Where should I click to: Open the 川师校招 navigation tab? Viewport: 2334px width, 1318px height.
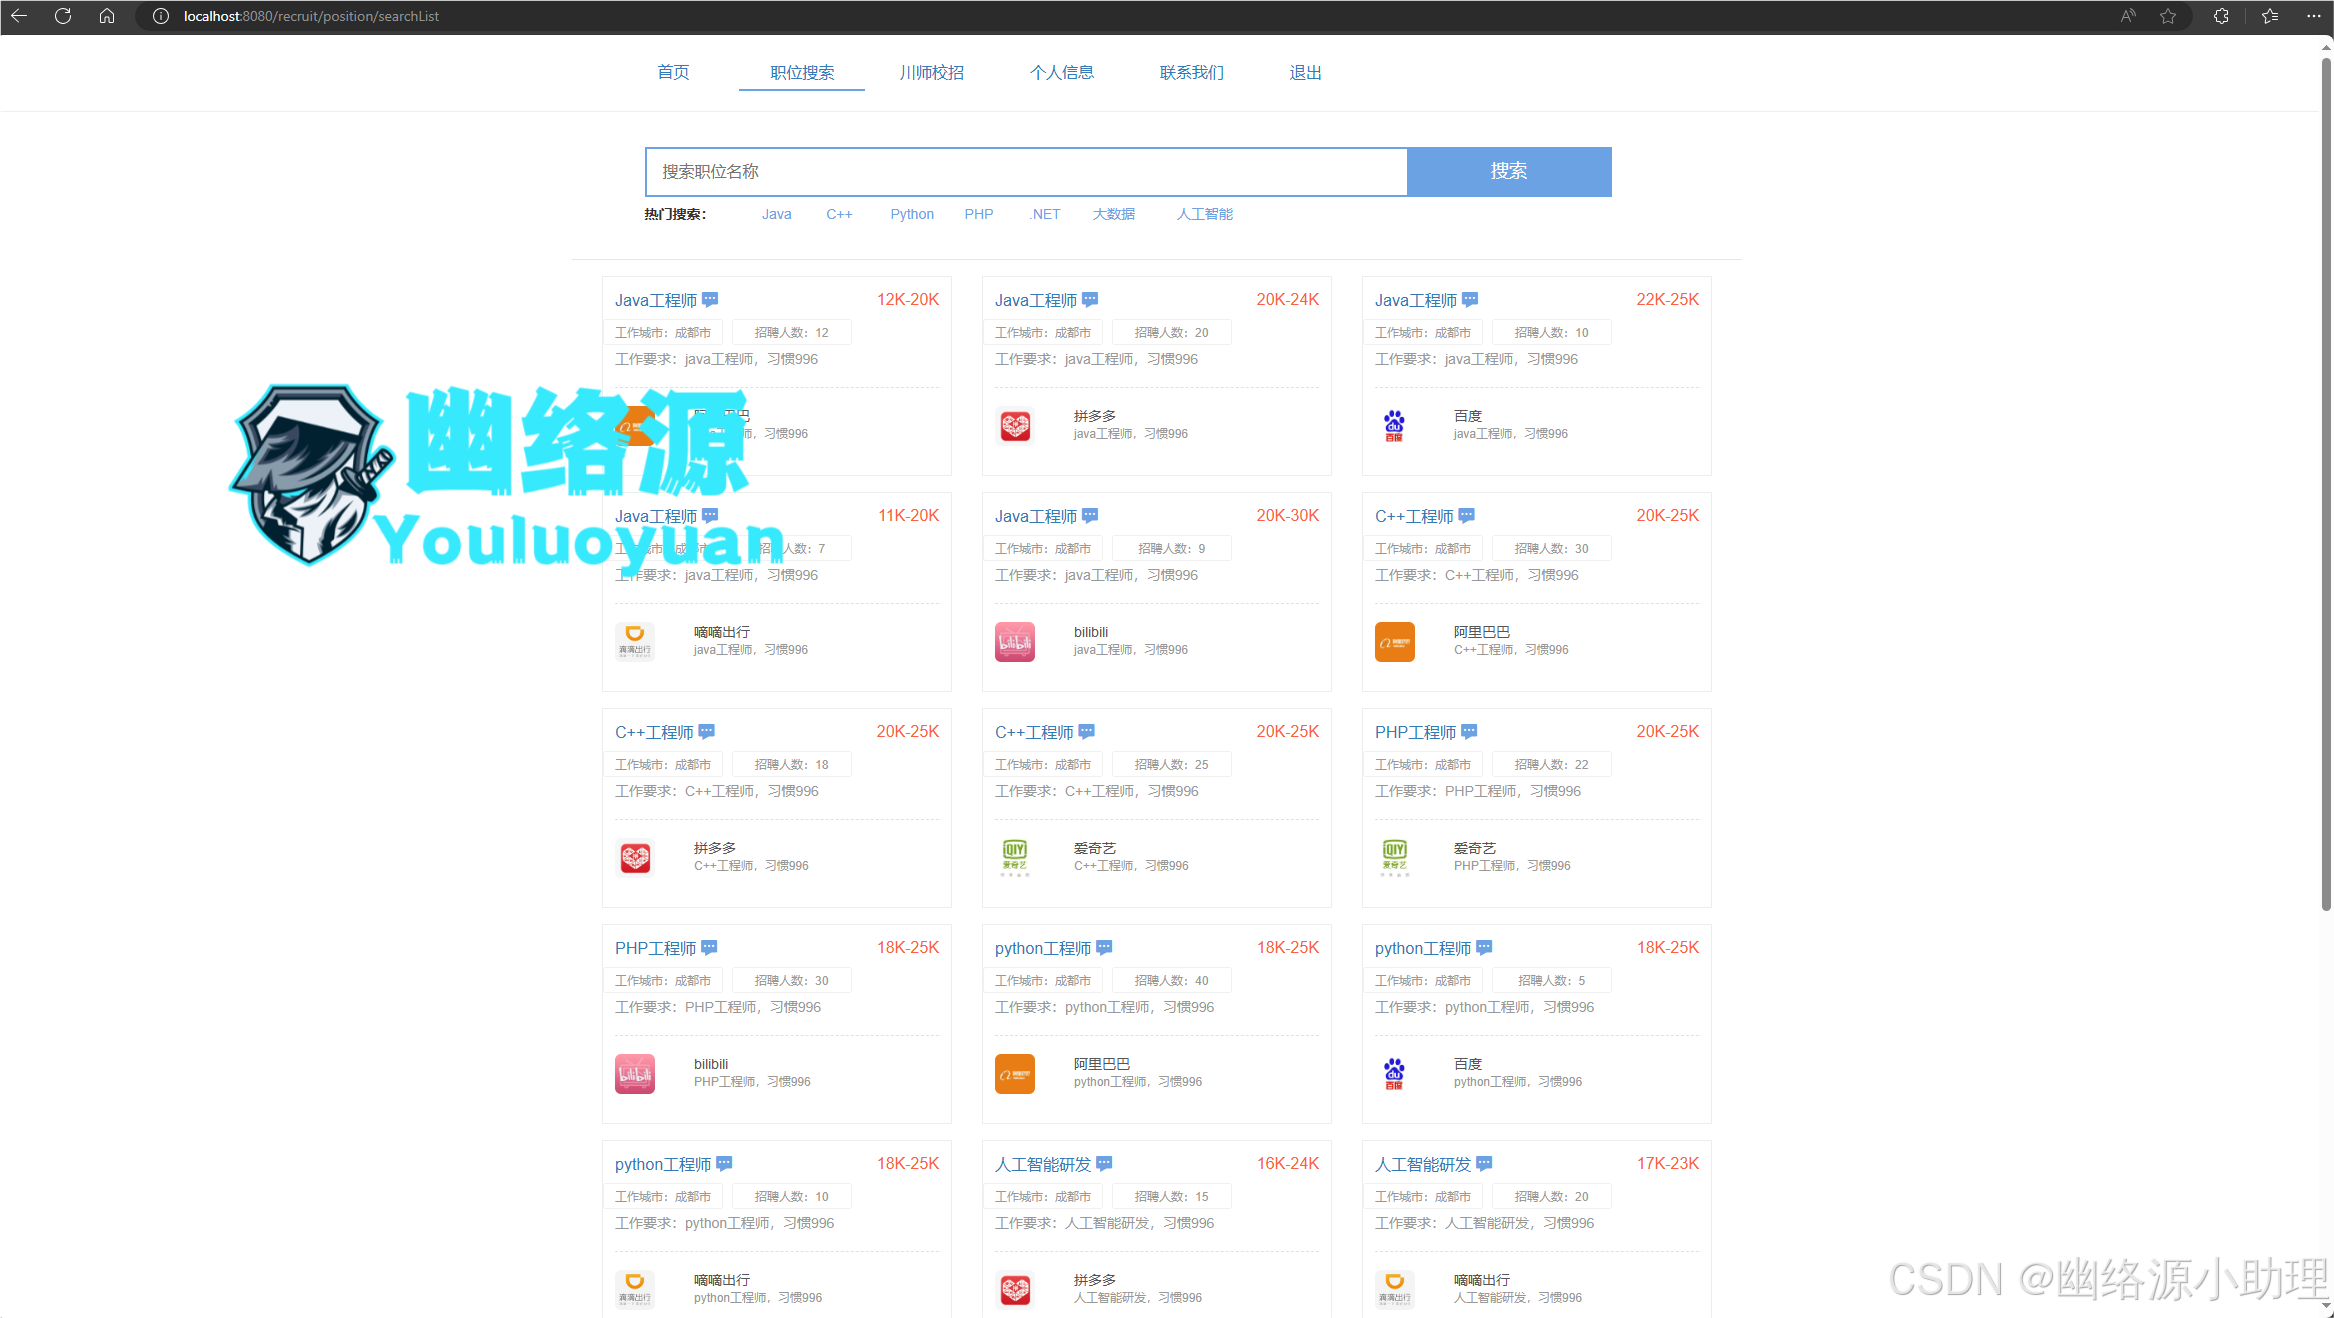point(932,72)
